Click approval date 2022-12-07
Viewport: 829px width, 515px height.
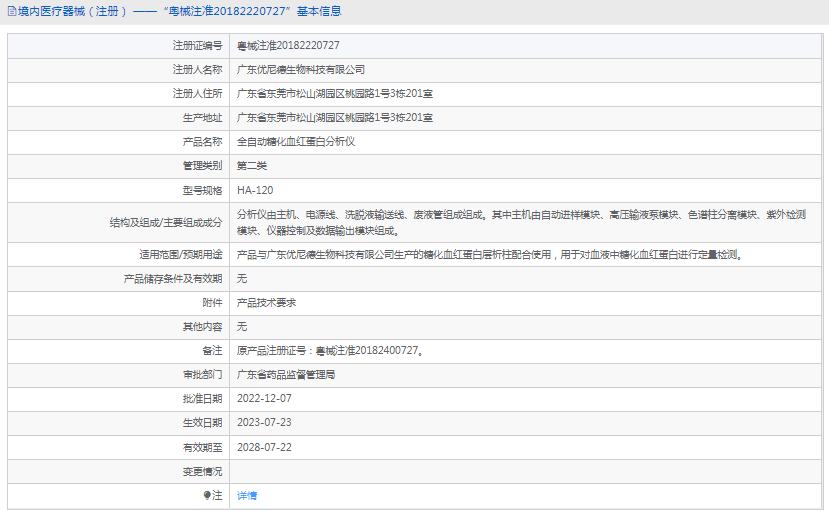click(264, 399)
